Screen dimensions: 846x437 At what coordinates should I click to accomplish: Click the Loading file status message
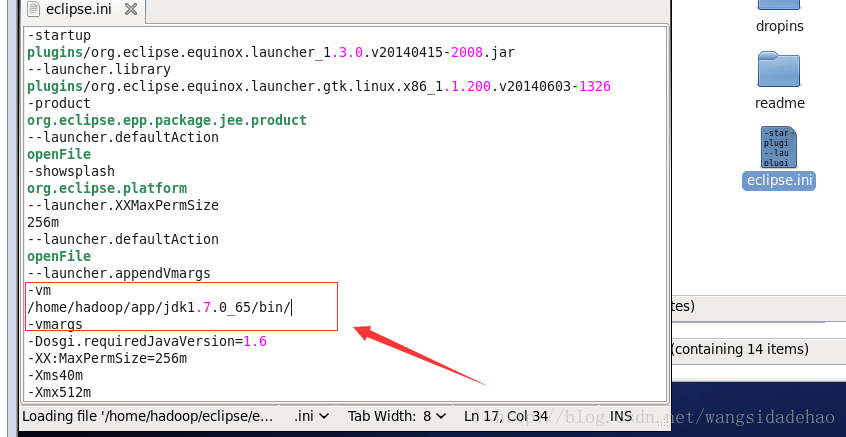147,416
